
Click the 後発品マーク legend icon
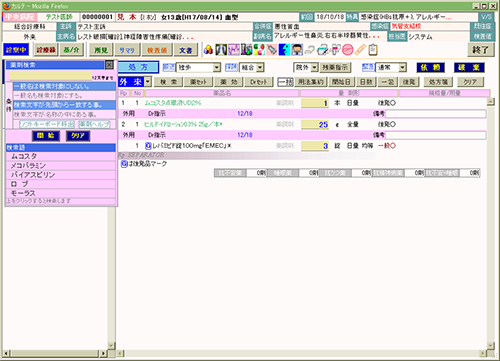pos(124,164)
